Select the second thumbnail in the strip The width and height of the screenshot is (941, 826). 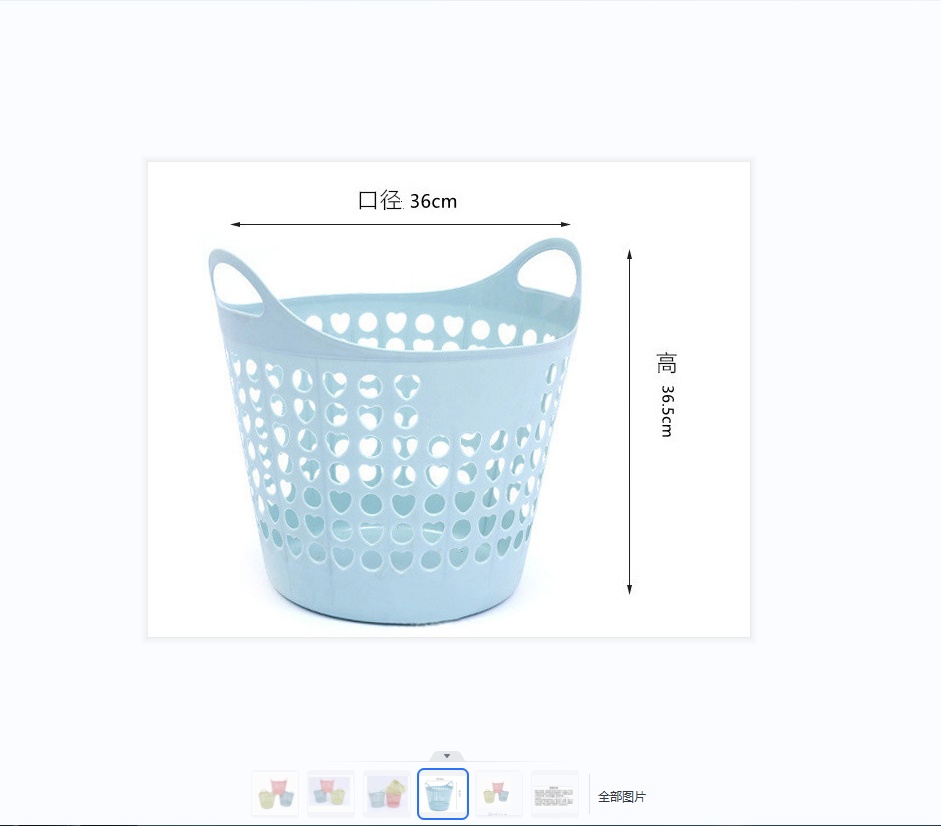(x=331, y=794)
